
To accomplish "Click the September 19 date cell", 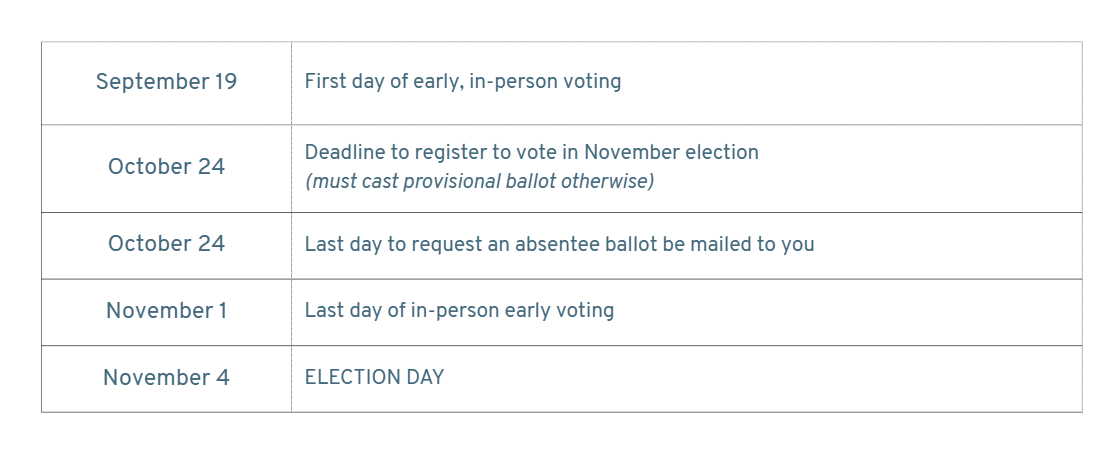I will pyautogui.click(x=166, y=82).
